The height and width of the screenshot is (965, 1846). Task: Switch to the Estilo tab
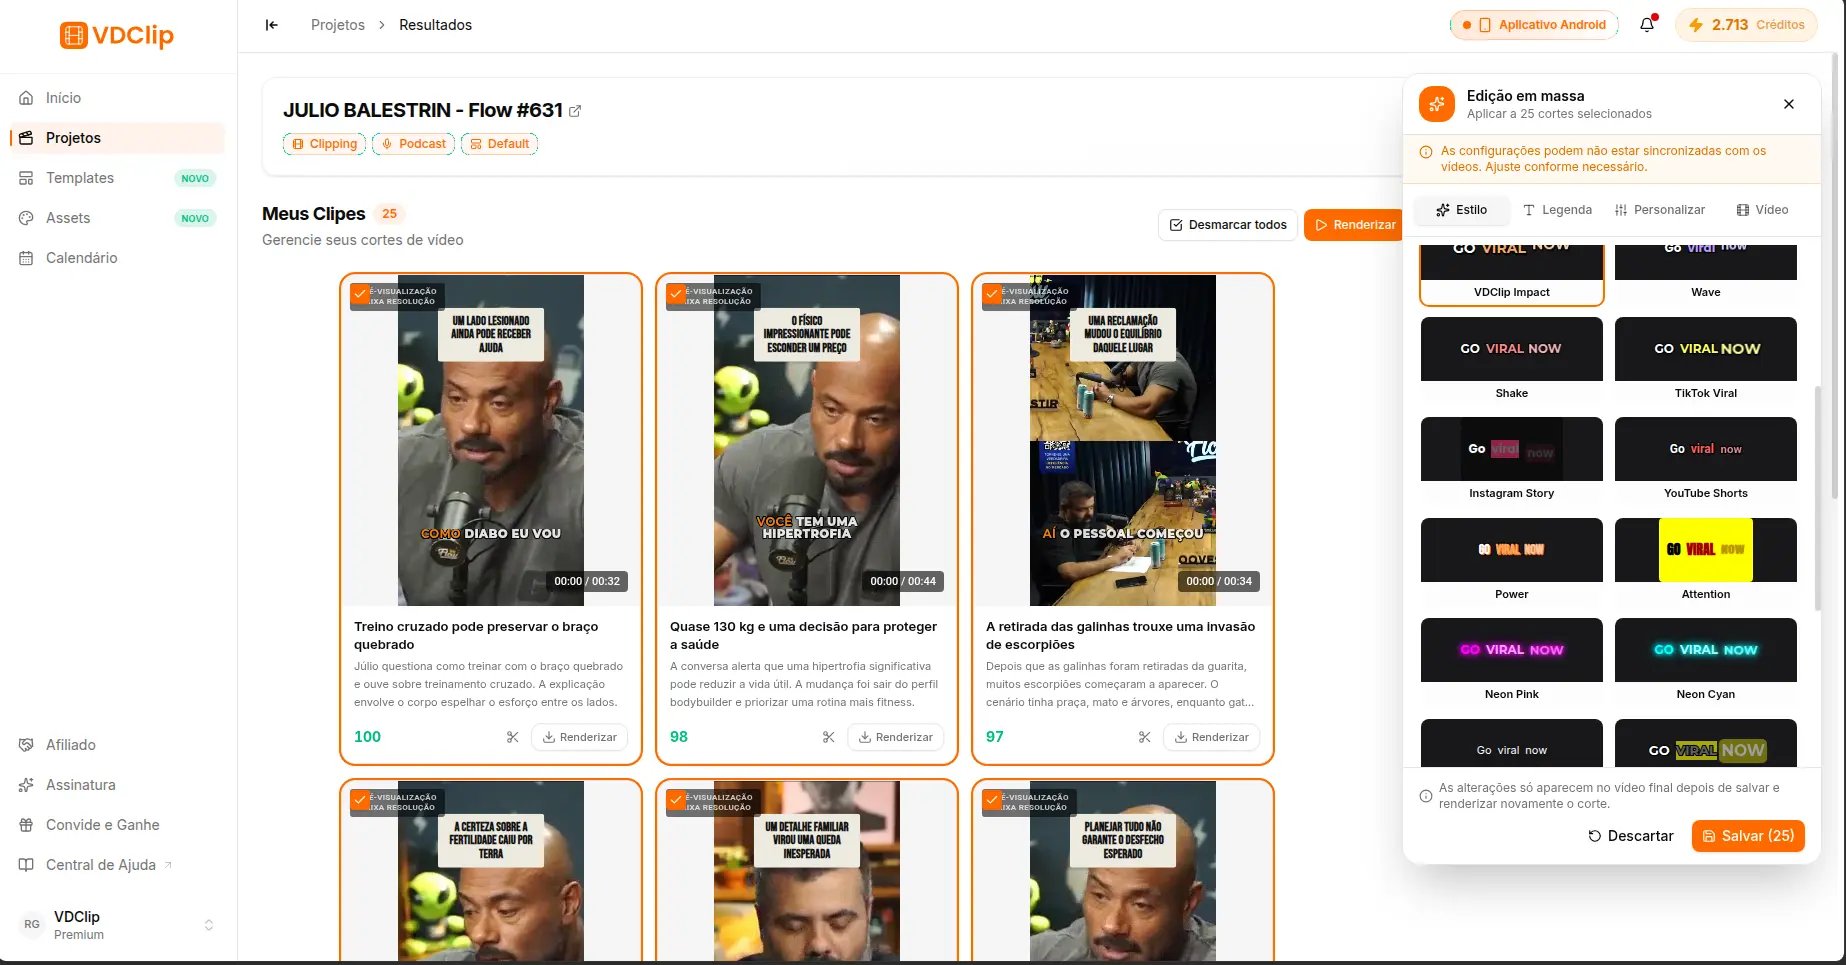(x=1461, y=210)
